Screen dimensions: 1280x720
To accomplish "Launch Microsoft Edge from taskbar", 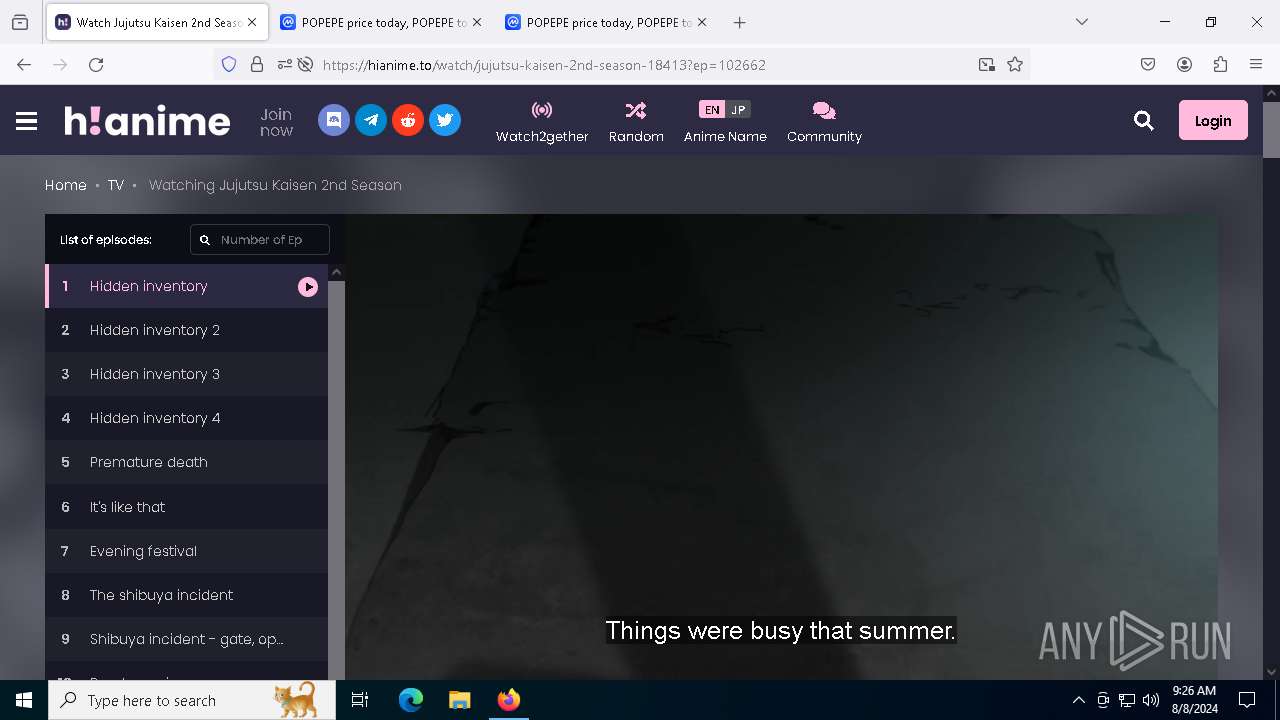I will (x=411, y=700).
